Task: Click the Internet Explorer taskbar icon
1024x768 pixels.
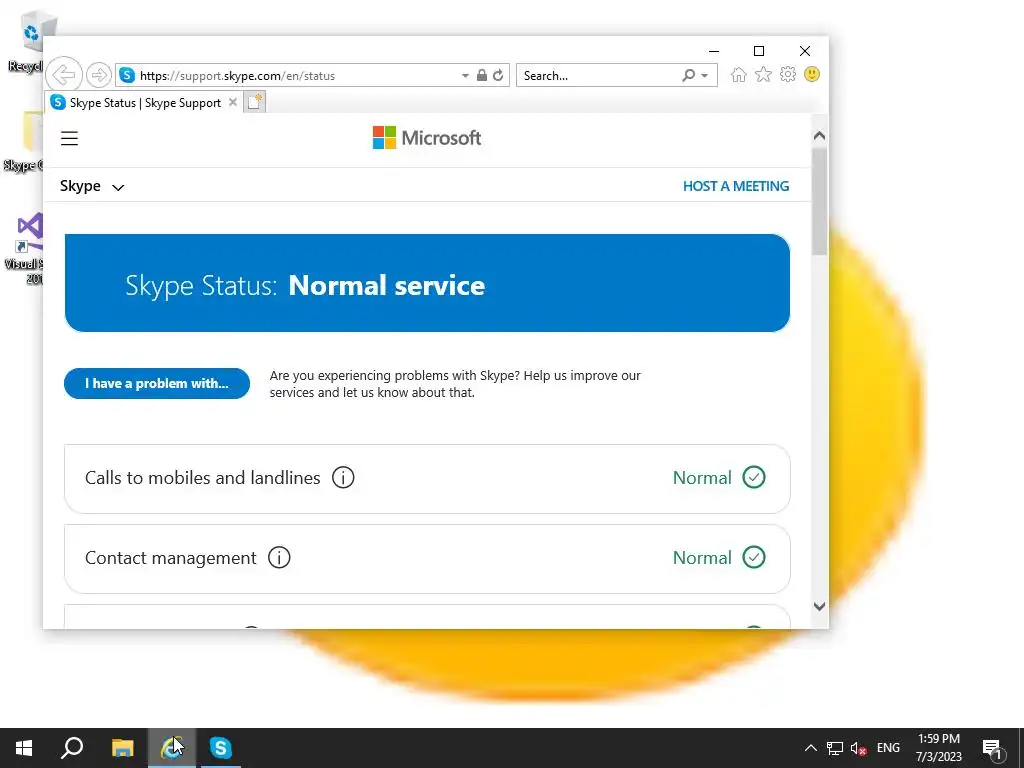Action: pos(171,748)
